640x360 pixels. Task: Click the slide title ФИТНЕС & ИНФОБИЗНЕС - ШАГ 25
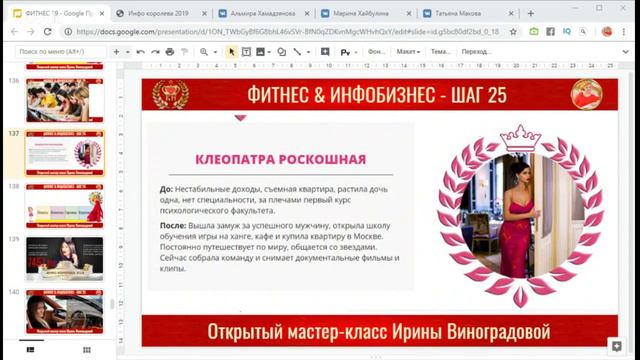(377, 95)
